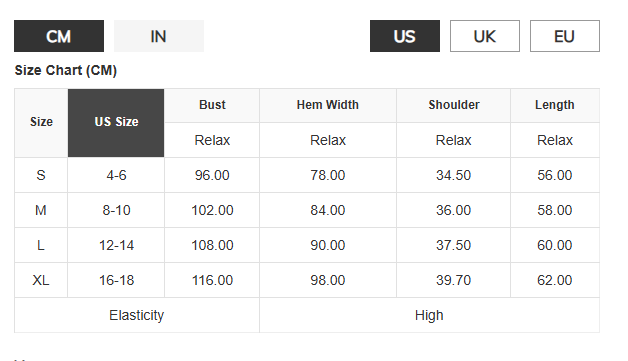Screen dimensions: 628x361
Task: Select the M size row label
Action: click(x=41, y=210)
